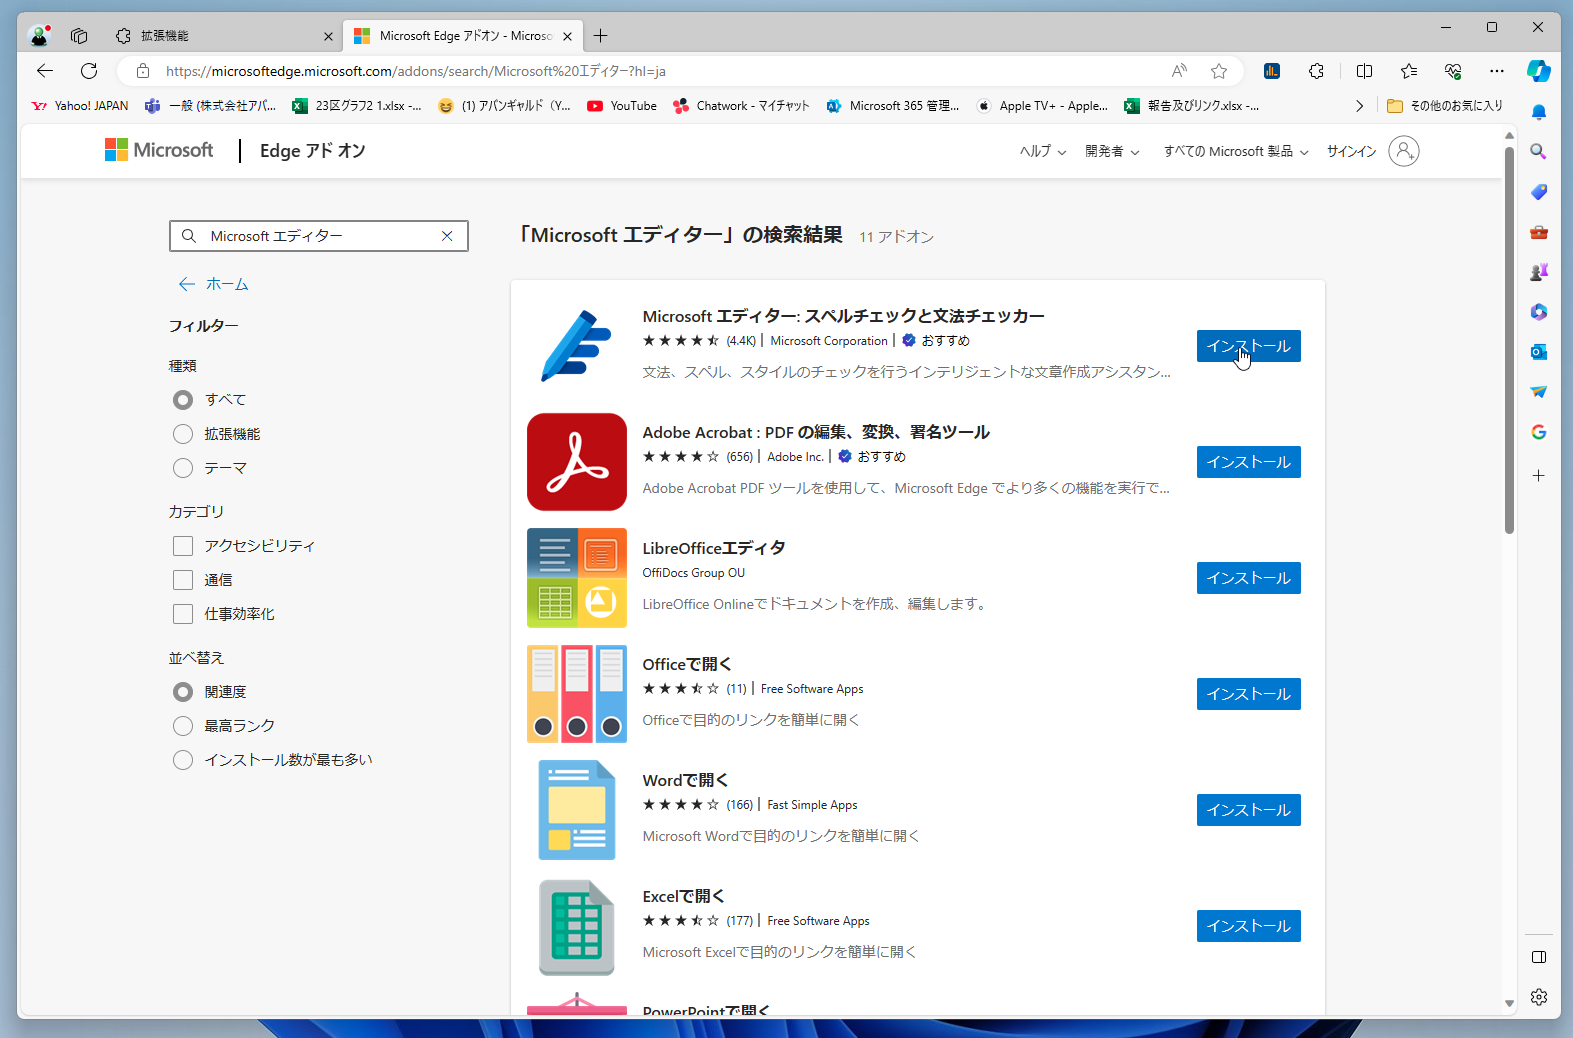
Task: Expand the 開発者 dropdown menu
Action: click(x=1112, y=151)
